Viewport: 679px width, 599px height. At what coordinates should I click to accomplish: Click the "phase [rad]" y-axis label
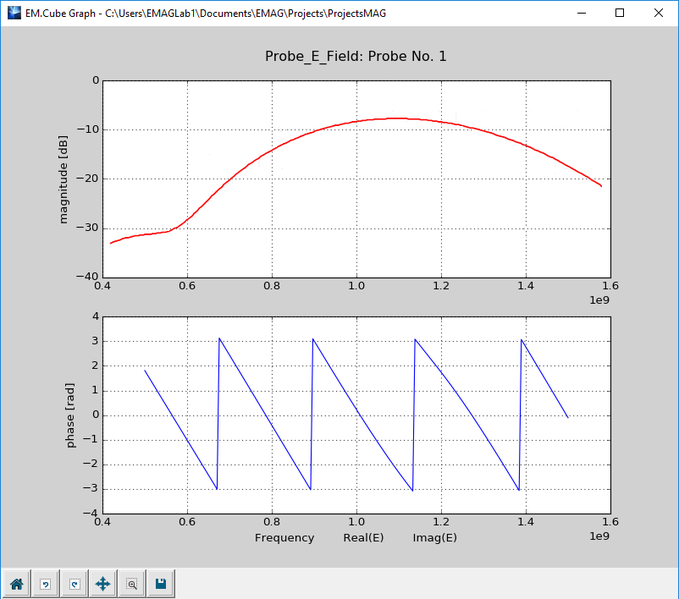(72, 415)
